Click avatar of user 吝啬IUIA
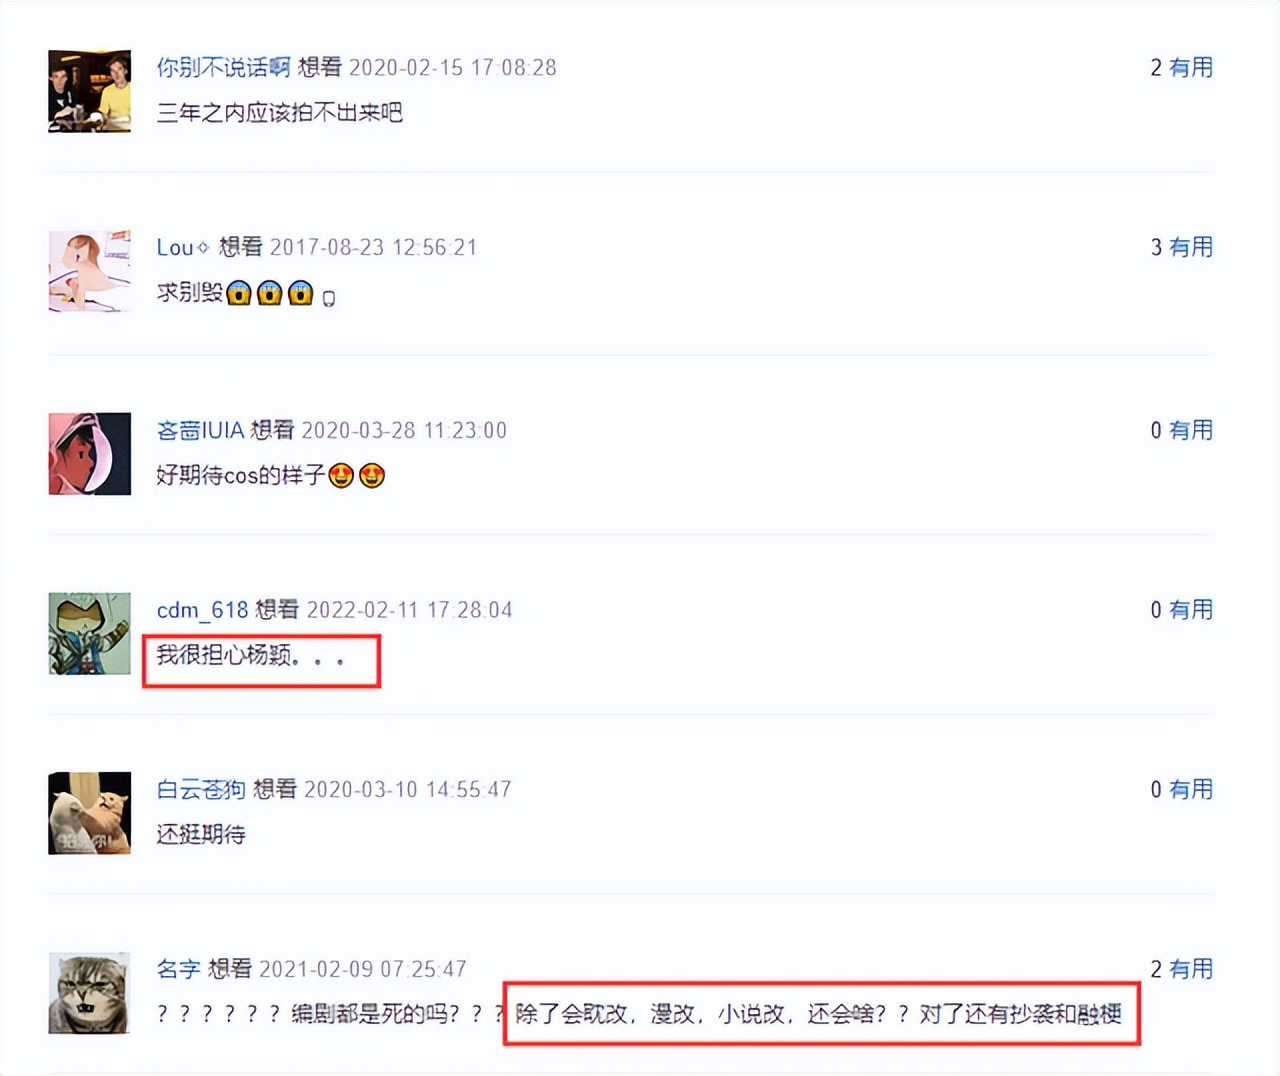The width and height of the screenshot is (1280, 1076). click(89, 453)
